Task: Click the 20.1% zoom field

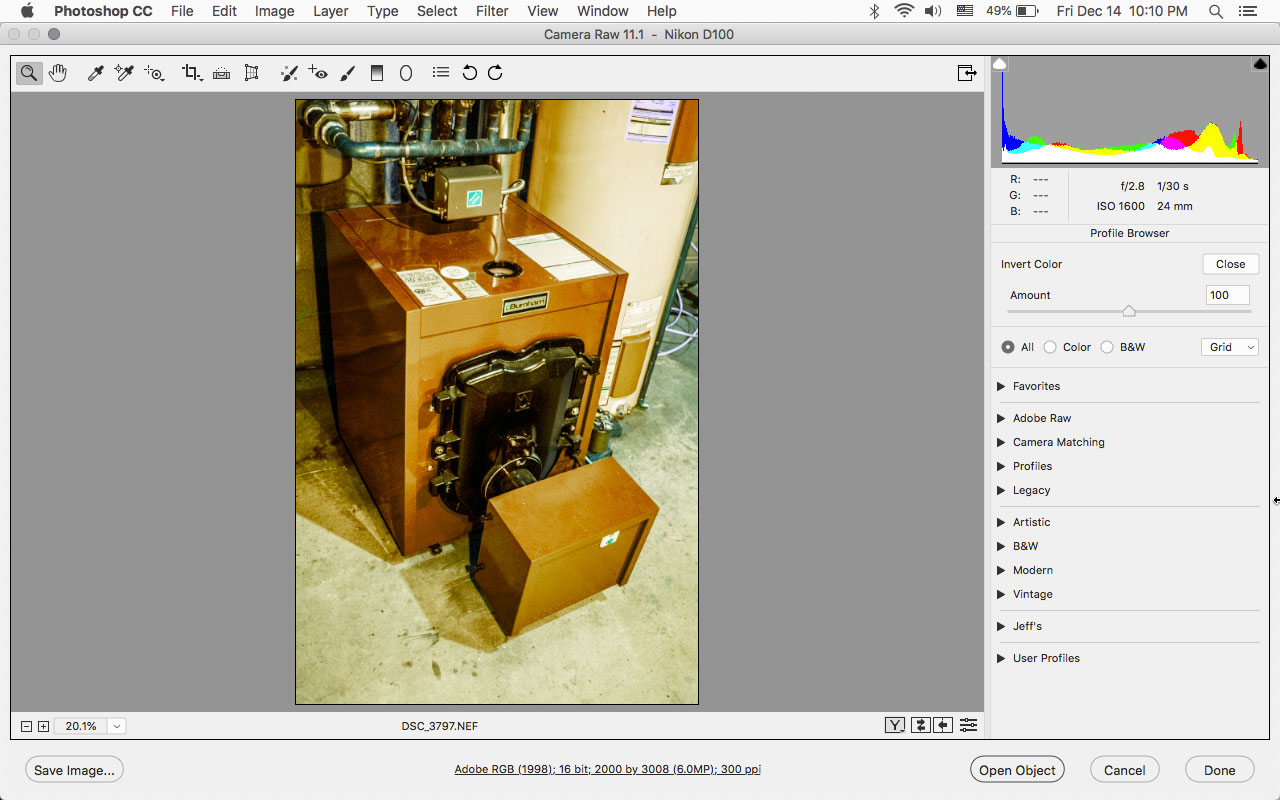Action: click(81, 727)
